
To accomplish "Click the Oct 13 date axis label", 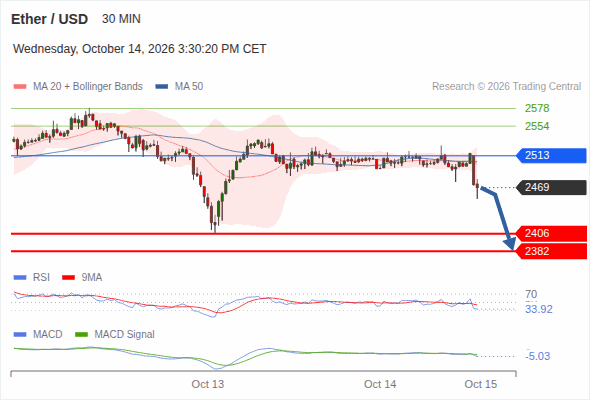I will point(208,384).
